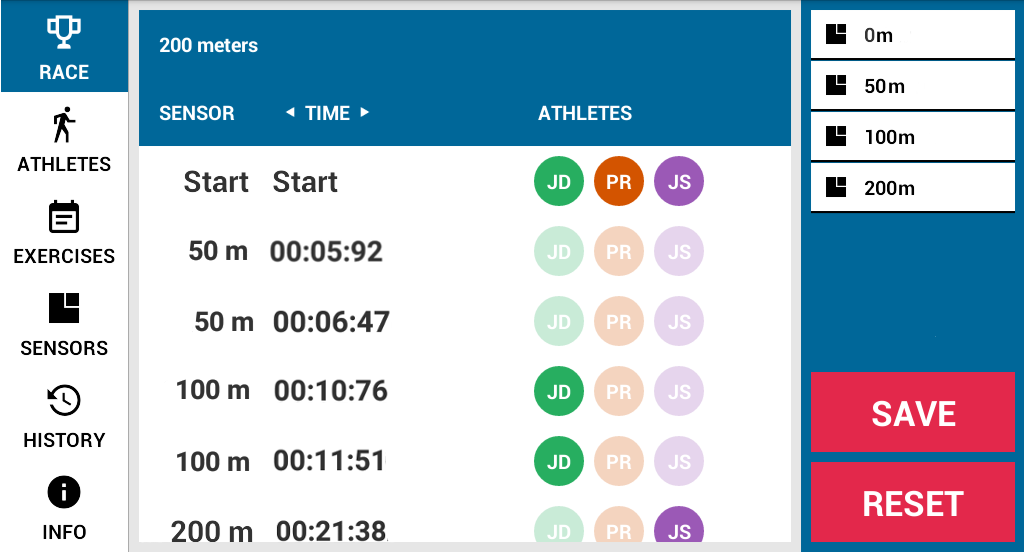The width and height of the screenshot is (1024, 552).
Task: Select the 50m sensor list item
Action: coord(912,86)
